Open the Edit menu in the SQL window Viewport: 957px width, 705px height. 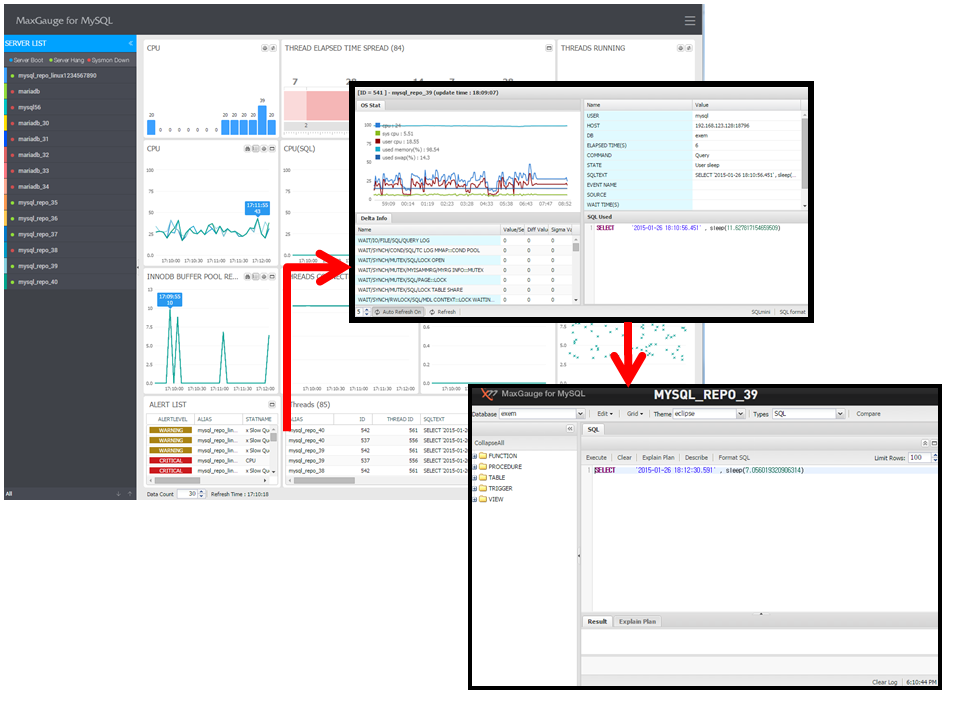click(605, 414)
